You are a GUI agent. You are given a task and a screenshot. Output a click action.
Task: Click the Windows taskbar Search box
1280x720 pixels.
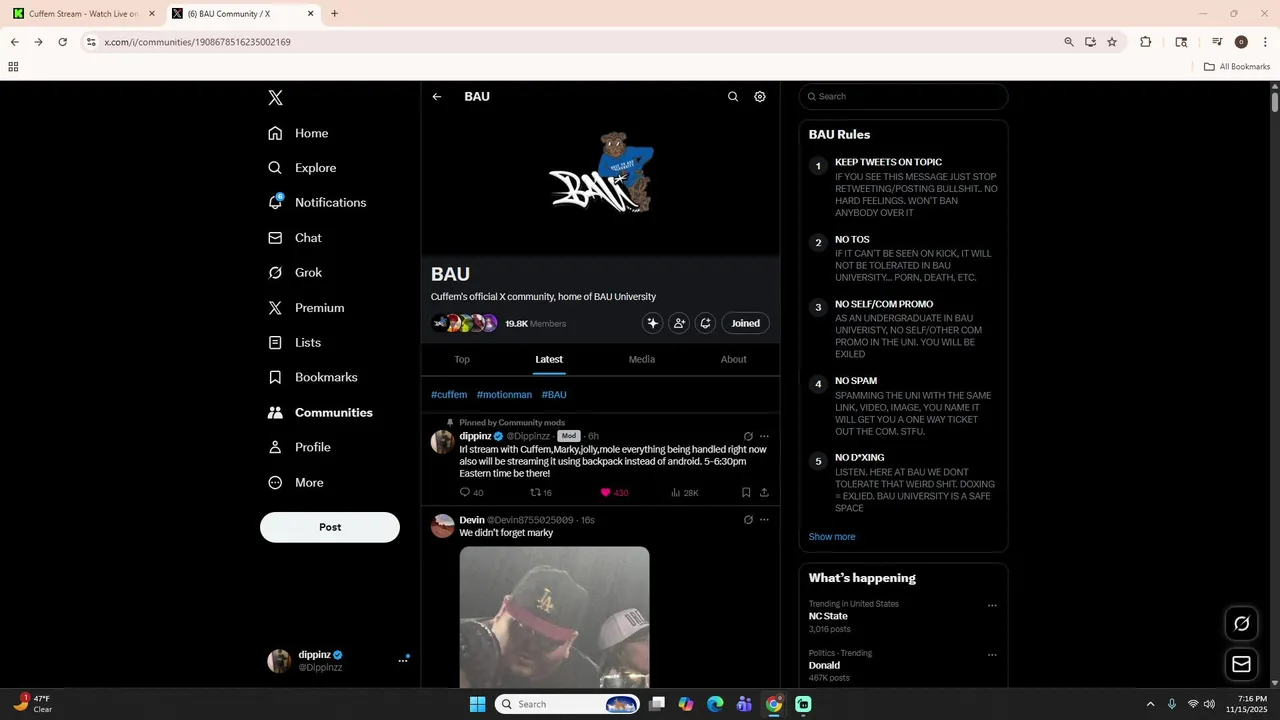pos(567,704)
